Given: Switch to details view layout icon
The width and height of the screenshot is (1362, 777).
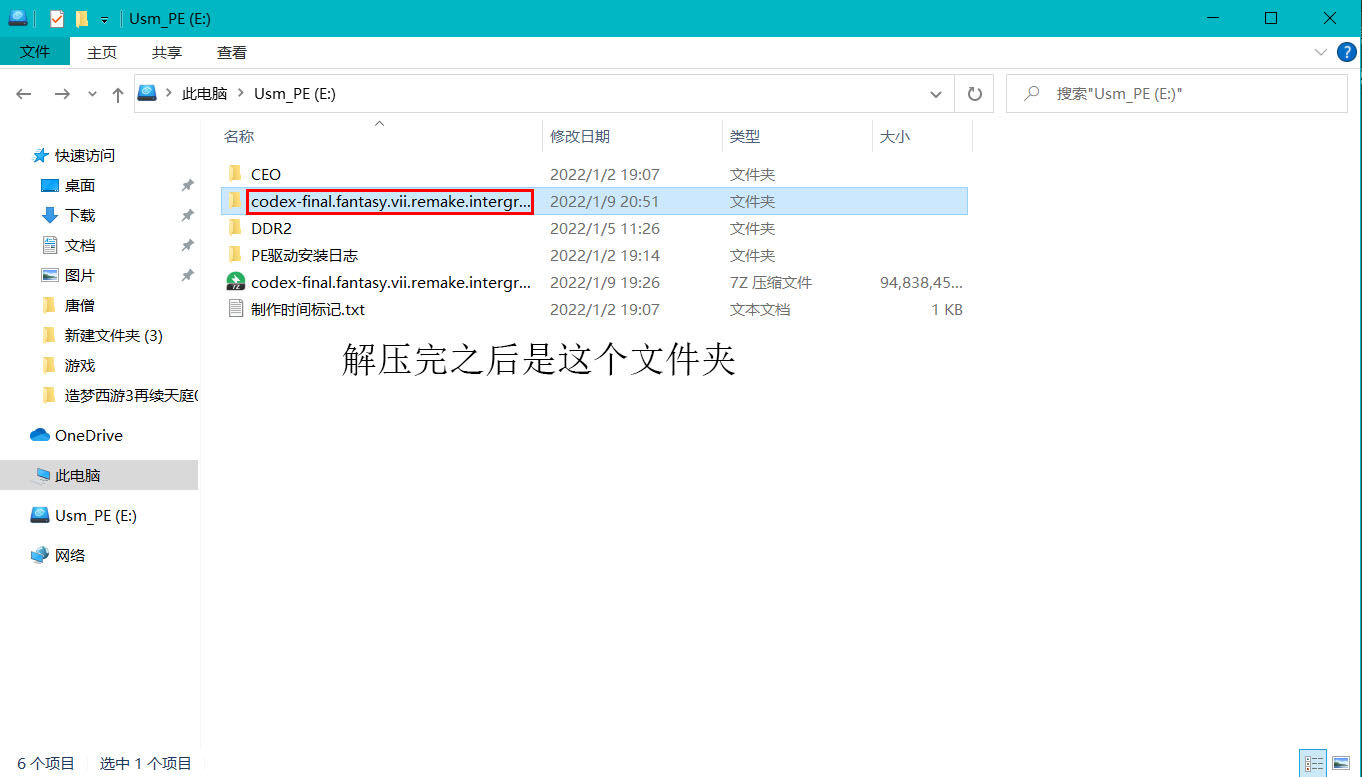Looking at the screenshot, I should (1312, 763).
